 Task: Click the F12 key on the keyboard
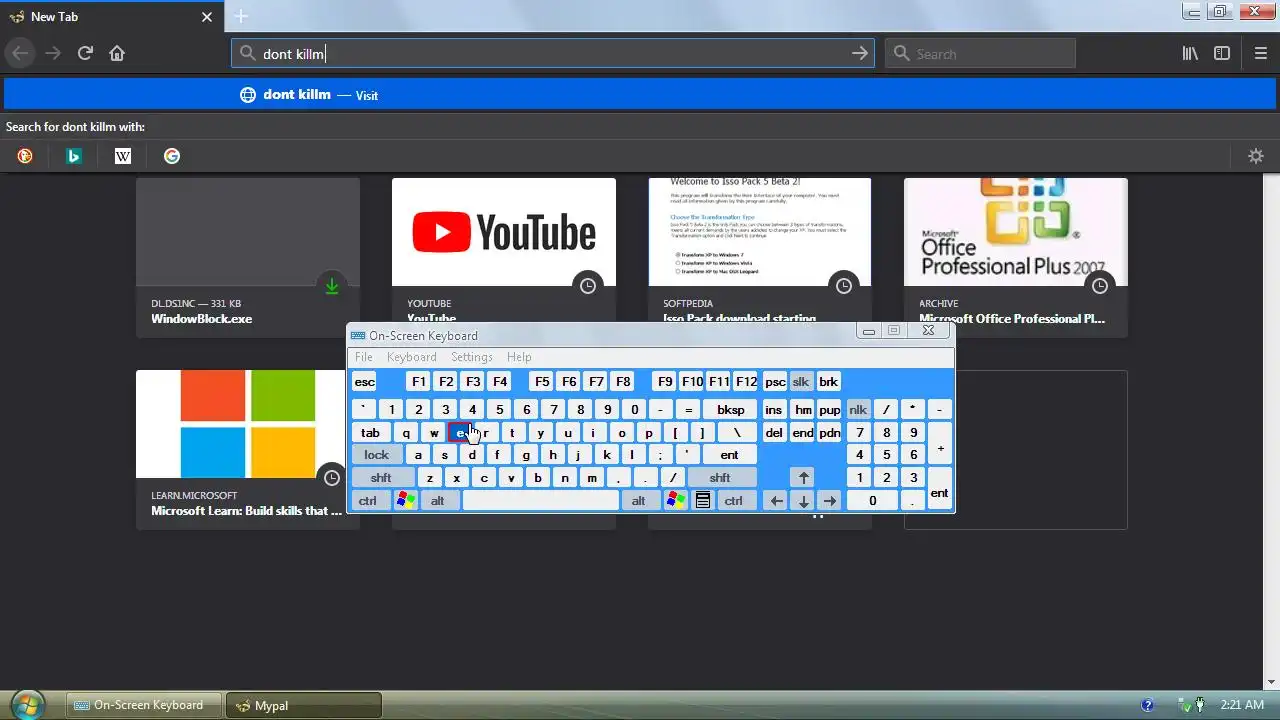(x=746, y=382)
